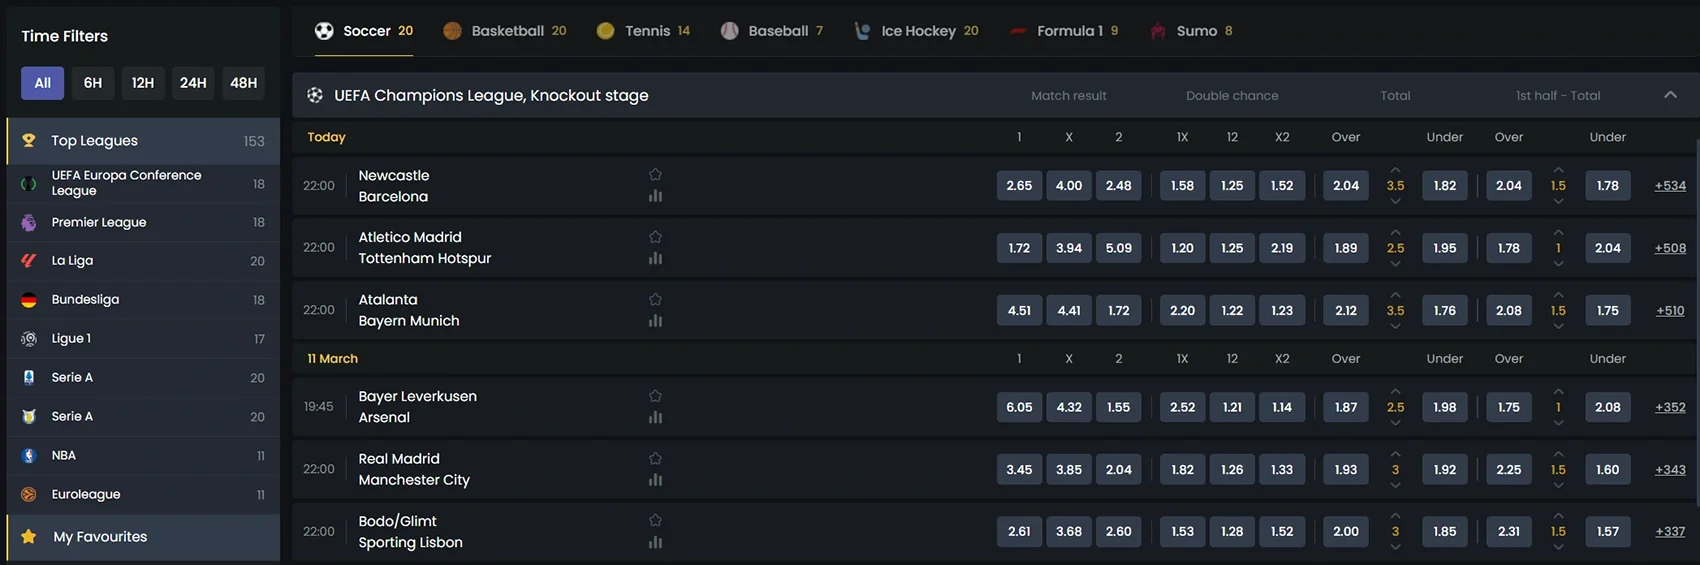Screen dimensions: 1700x565
Task: Open stats icon for Leverkusen vs Arsenal
Action: tap(655, 417)
